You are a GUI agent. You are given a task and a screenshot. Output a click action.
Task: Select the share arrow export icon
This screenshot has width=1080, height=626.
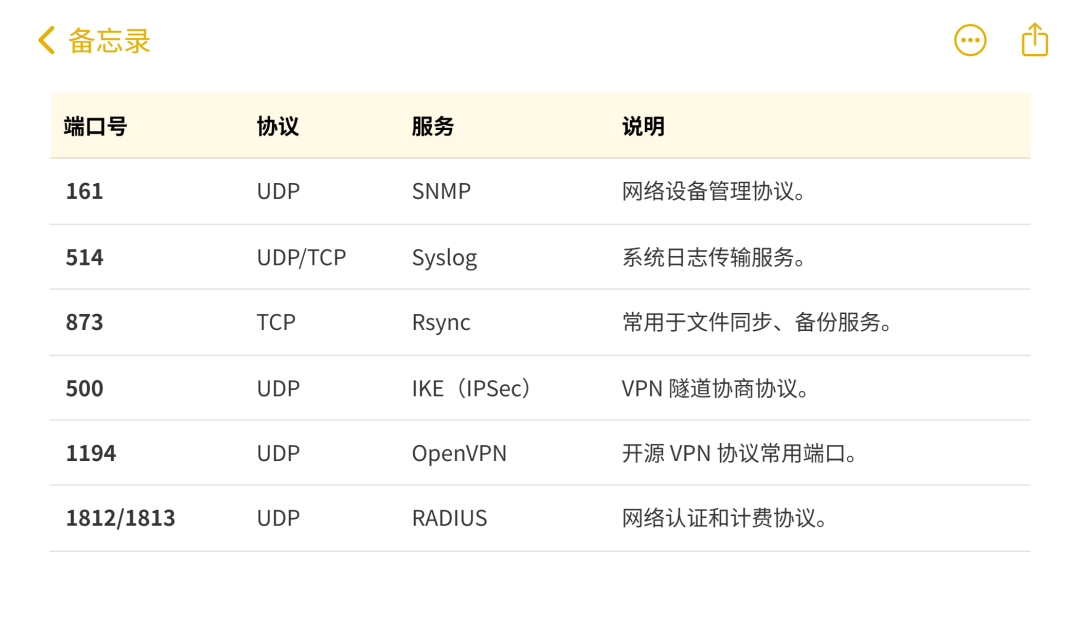click(x=1034, y=39)
